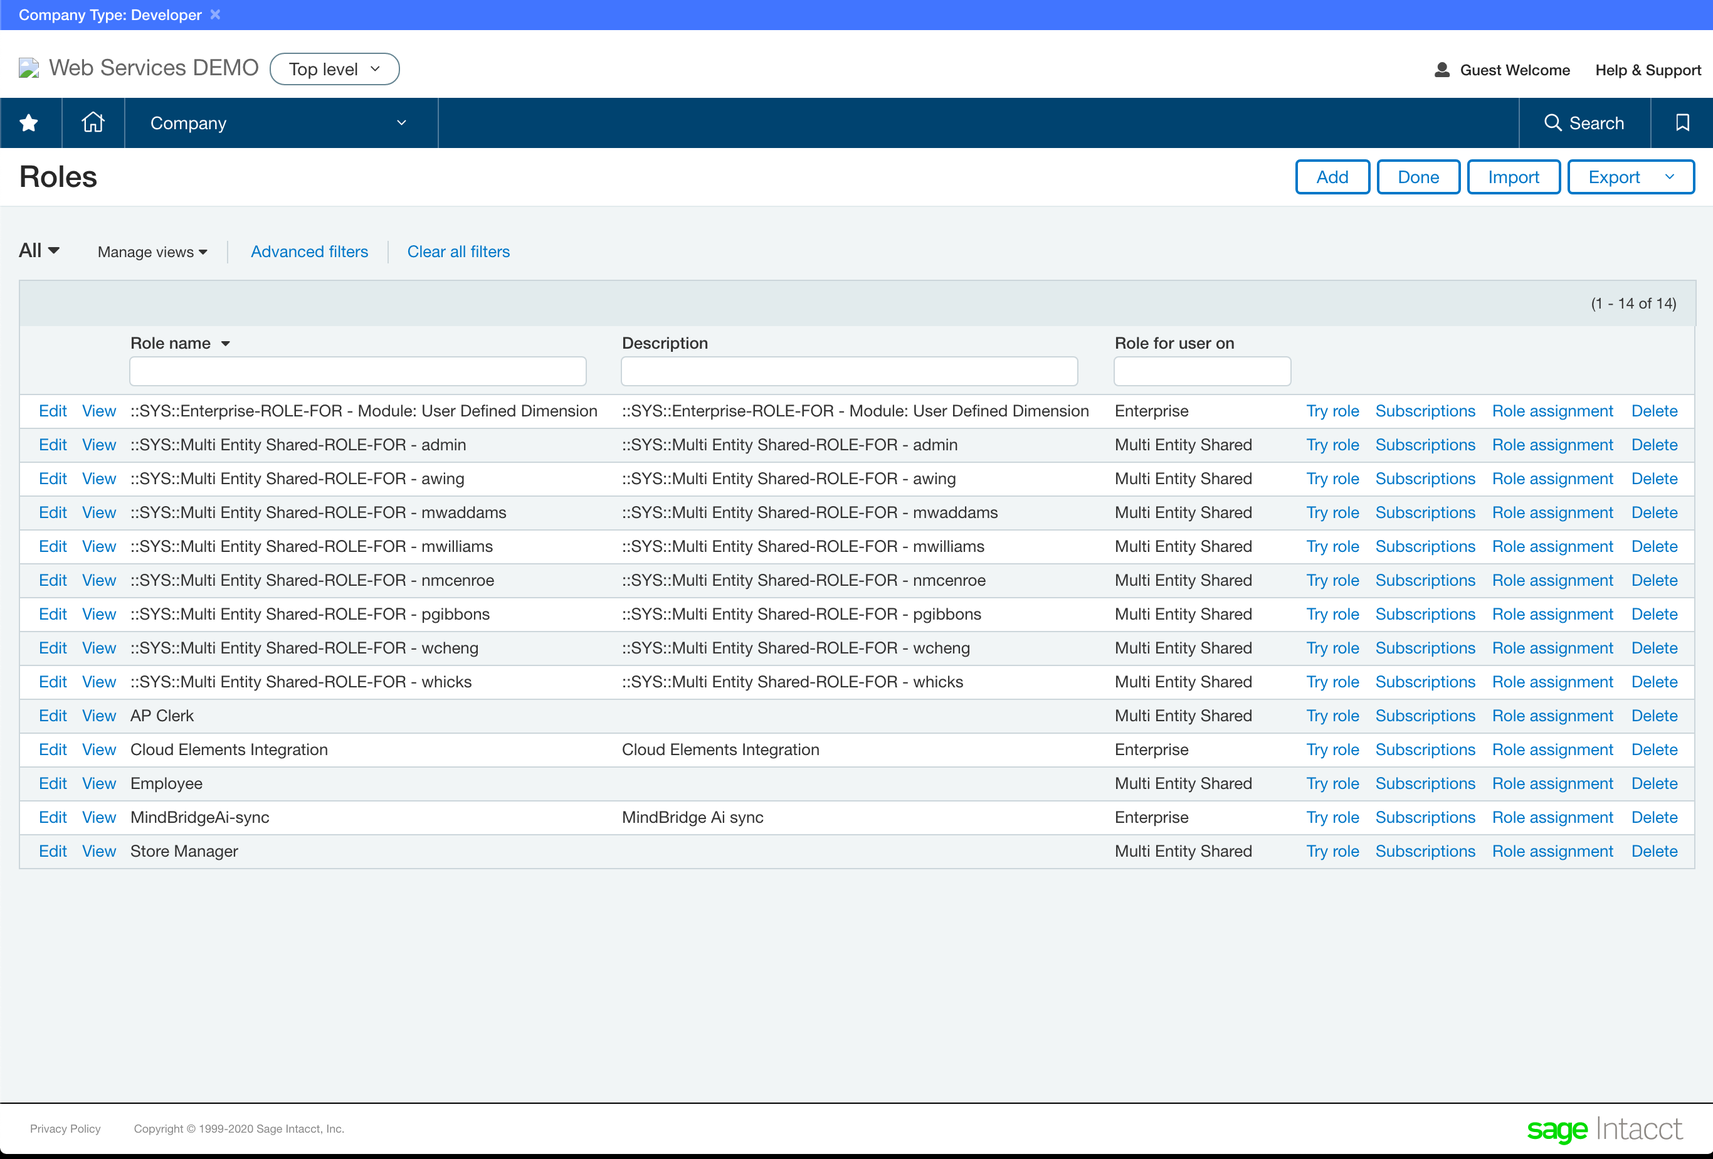Delete the AP Clerk role
1713x1159 pixels.
tap(1654, 716)
